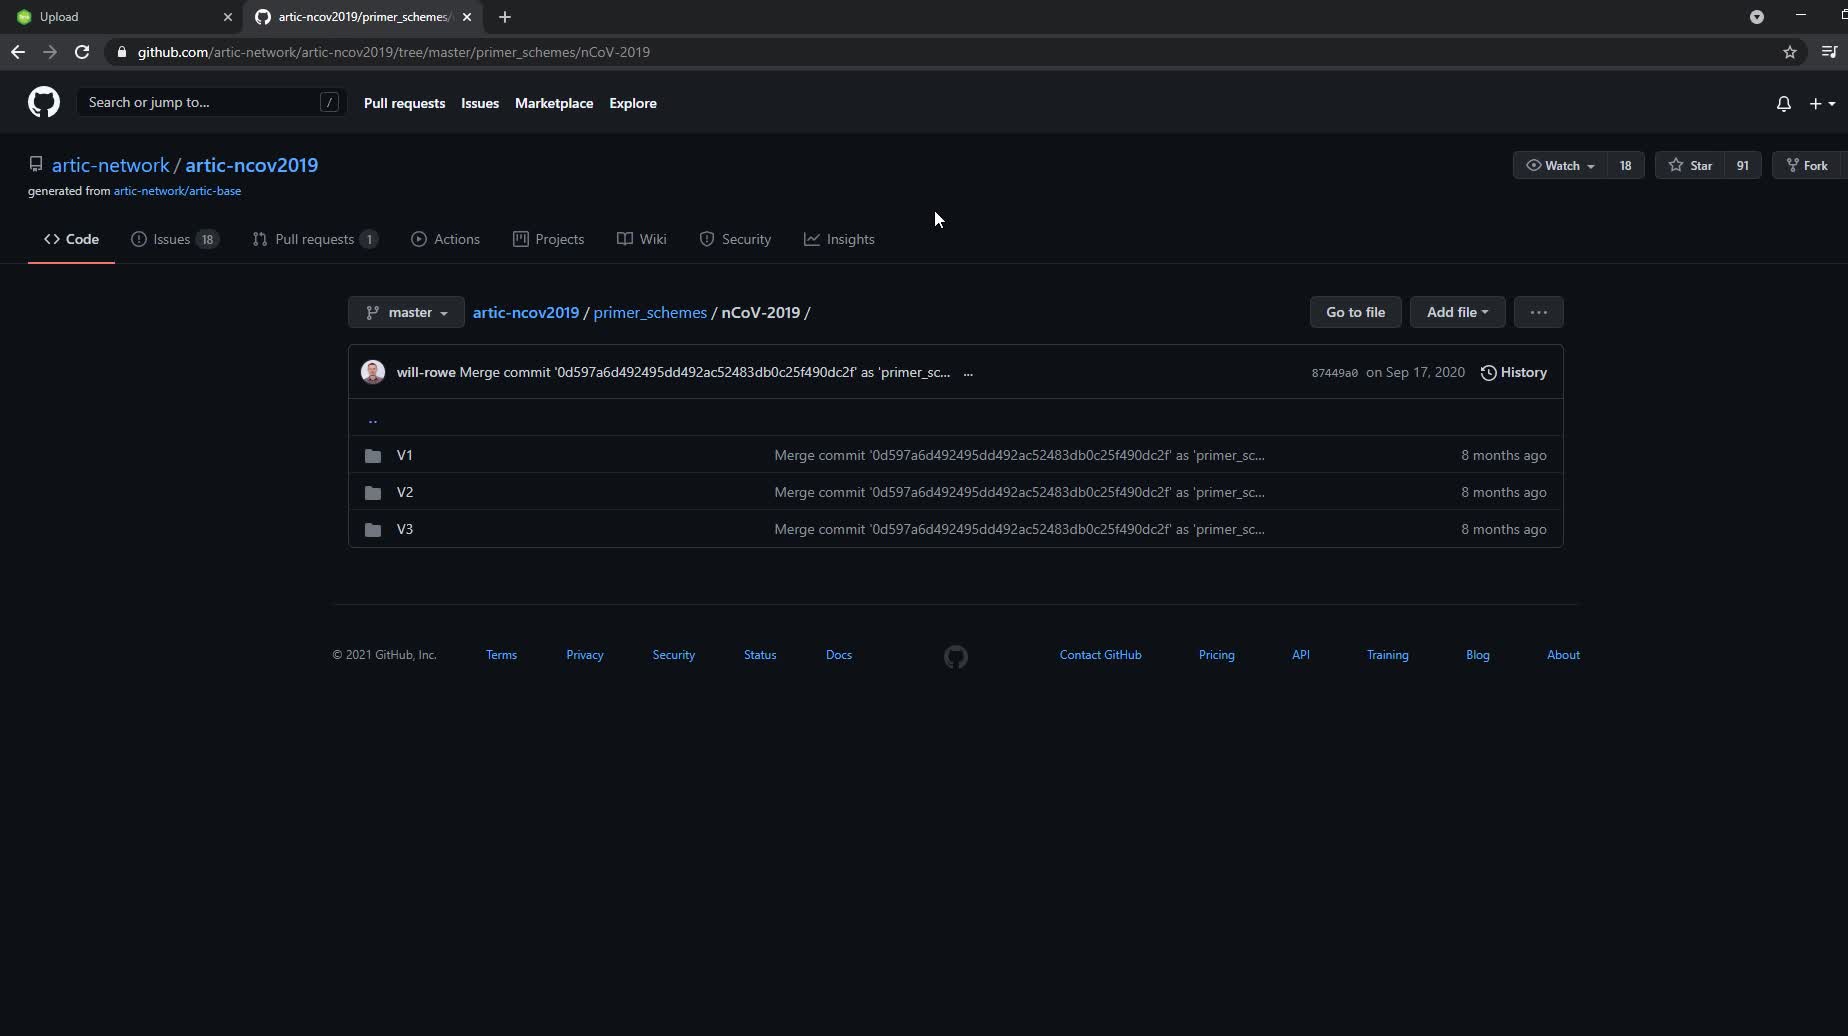This screenshot has height=1036, width=1848.
Task: Click the GitHub Octocat home logo
Action: pos(44,102)
